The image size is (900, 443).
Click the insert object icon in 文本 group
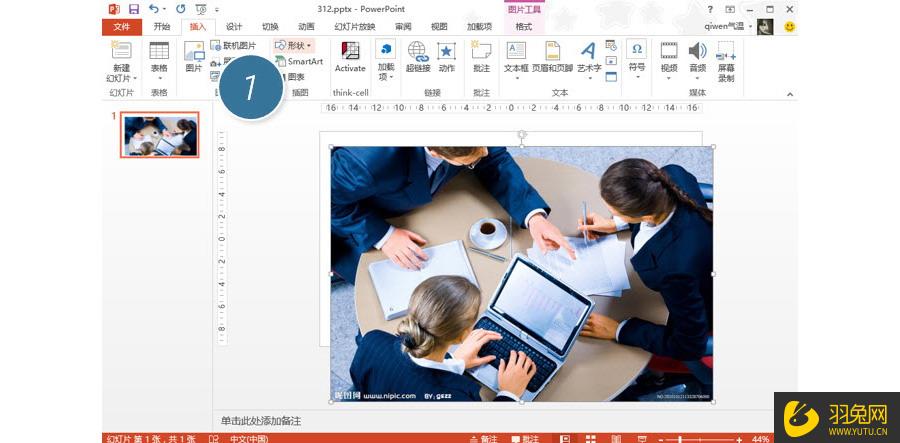pos(611,76)
